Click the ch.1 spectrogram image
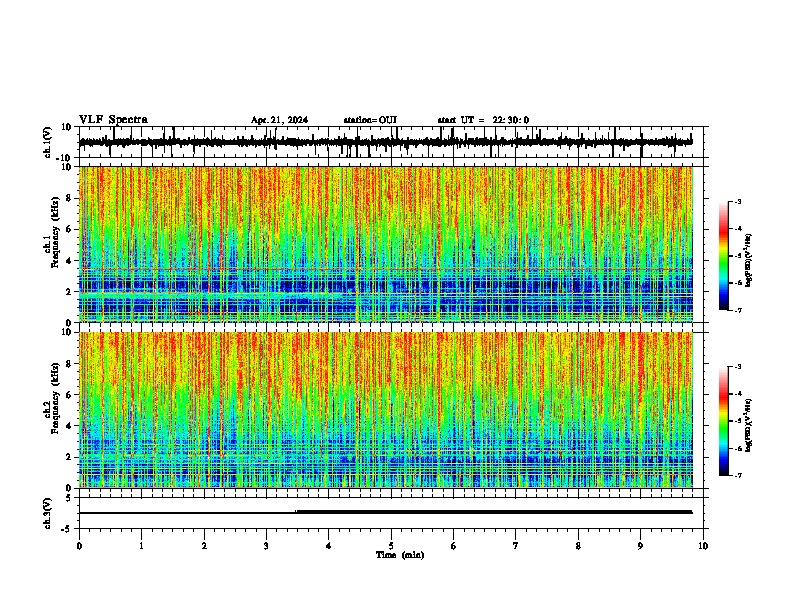Screen dimensions: 792x612 tap(386, 244)
